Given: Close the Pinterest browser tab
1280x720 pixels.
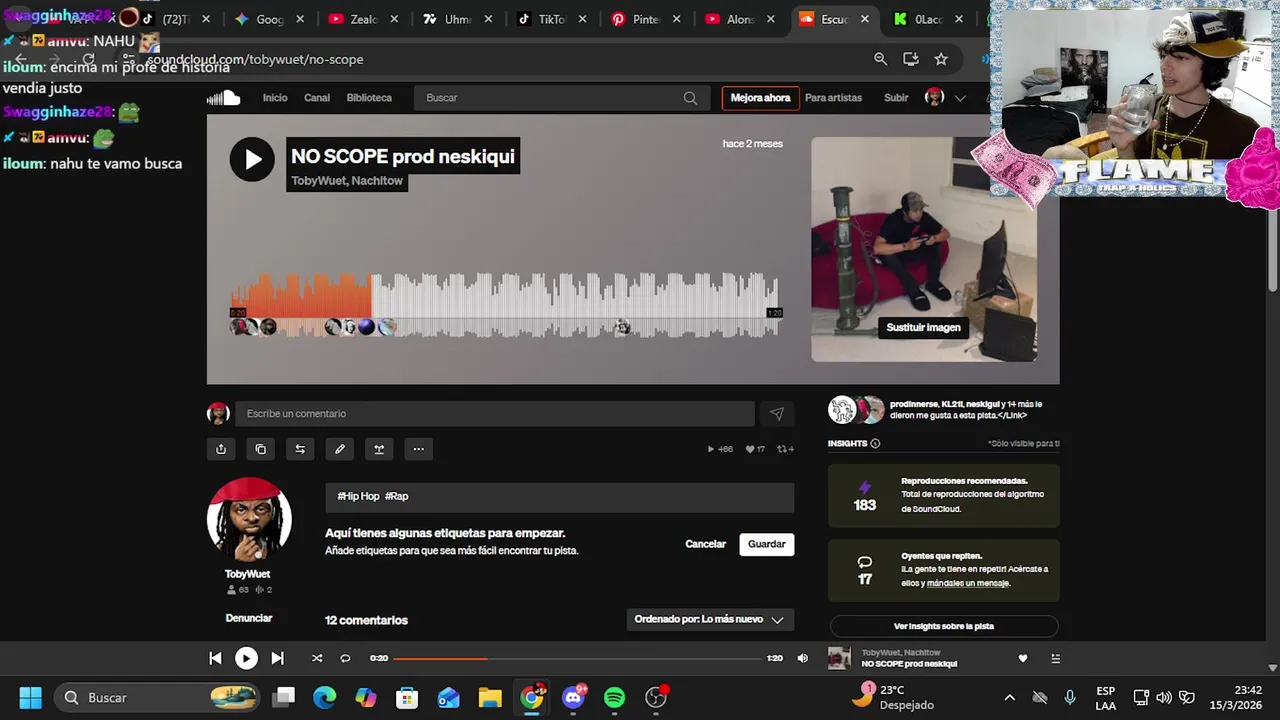Looking at the screenshot, I should pyautogui.click(x=677, y=19).
